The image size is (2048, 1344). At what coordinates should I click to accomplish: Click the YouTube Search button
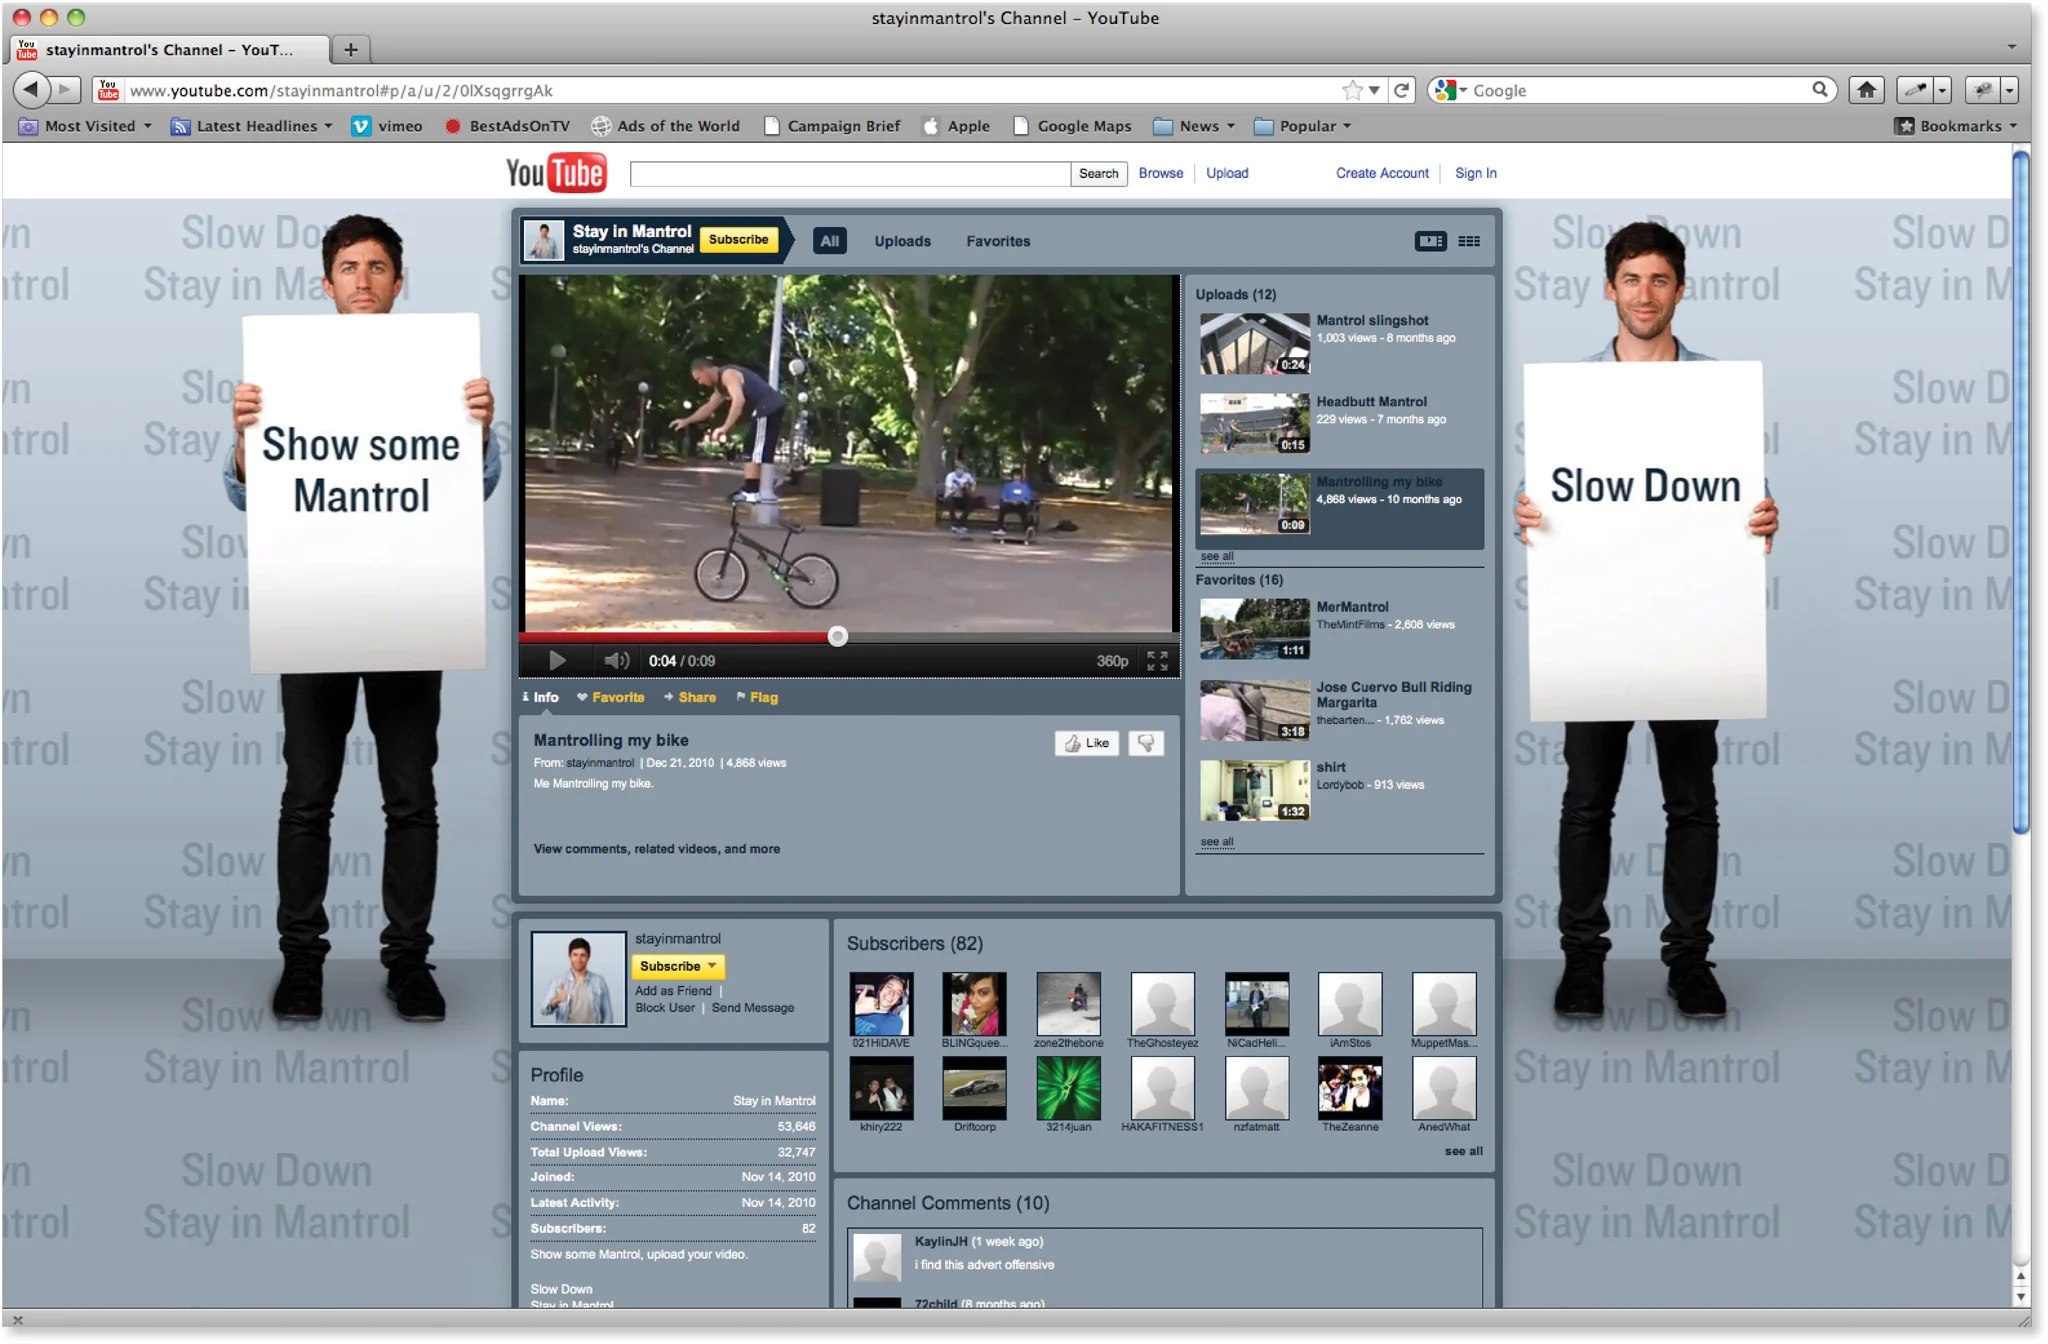pyautogui.click(x=1098, y=173)
